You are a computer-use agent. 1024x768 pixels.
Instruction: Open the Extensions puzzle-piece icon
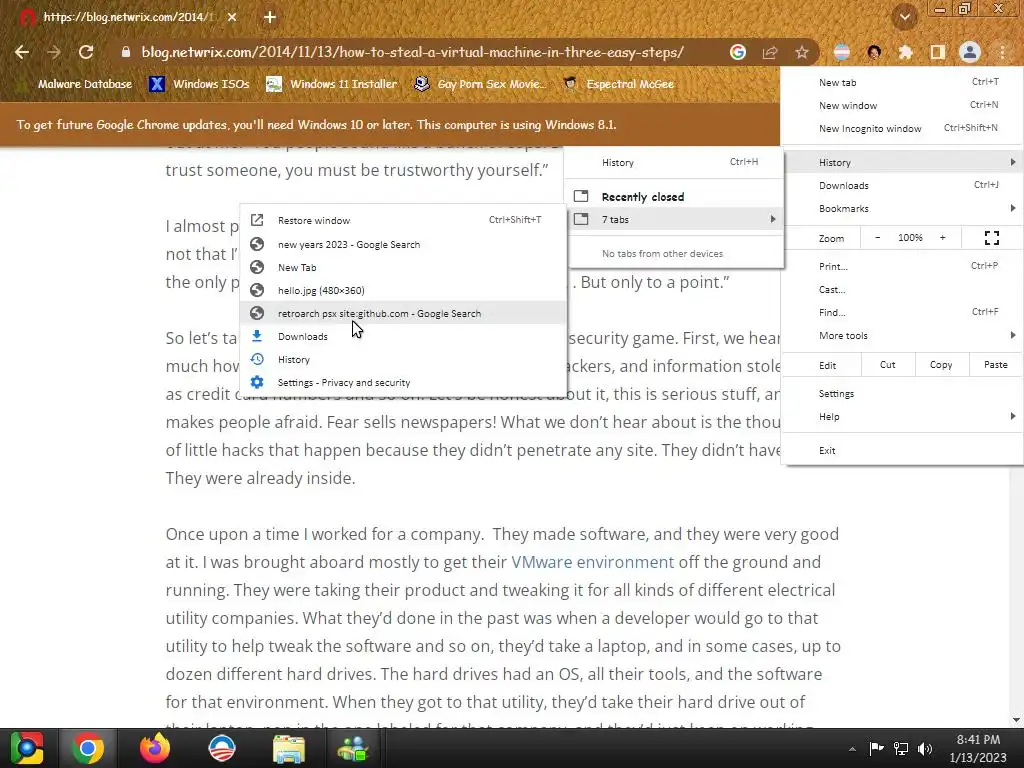click(906, 52)
